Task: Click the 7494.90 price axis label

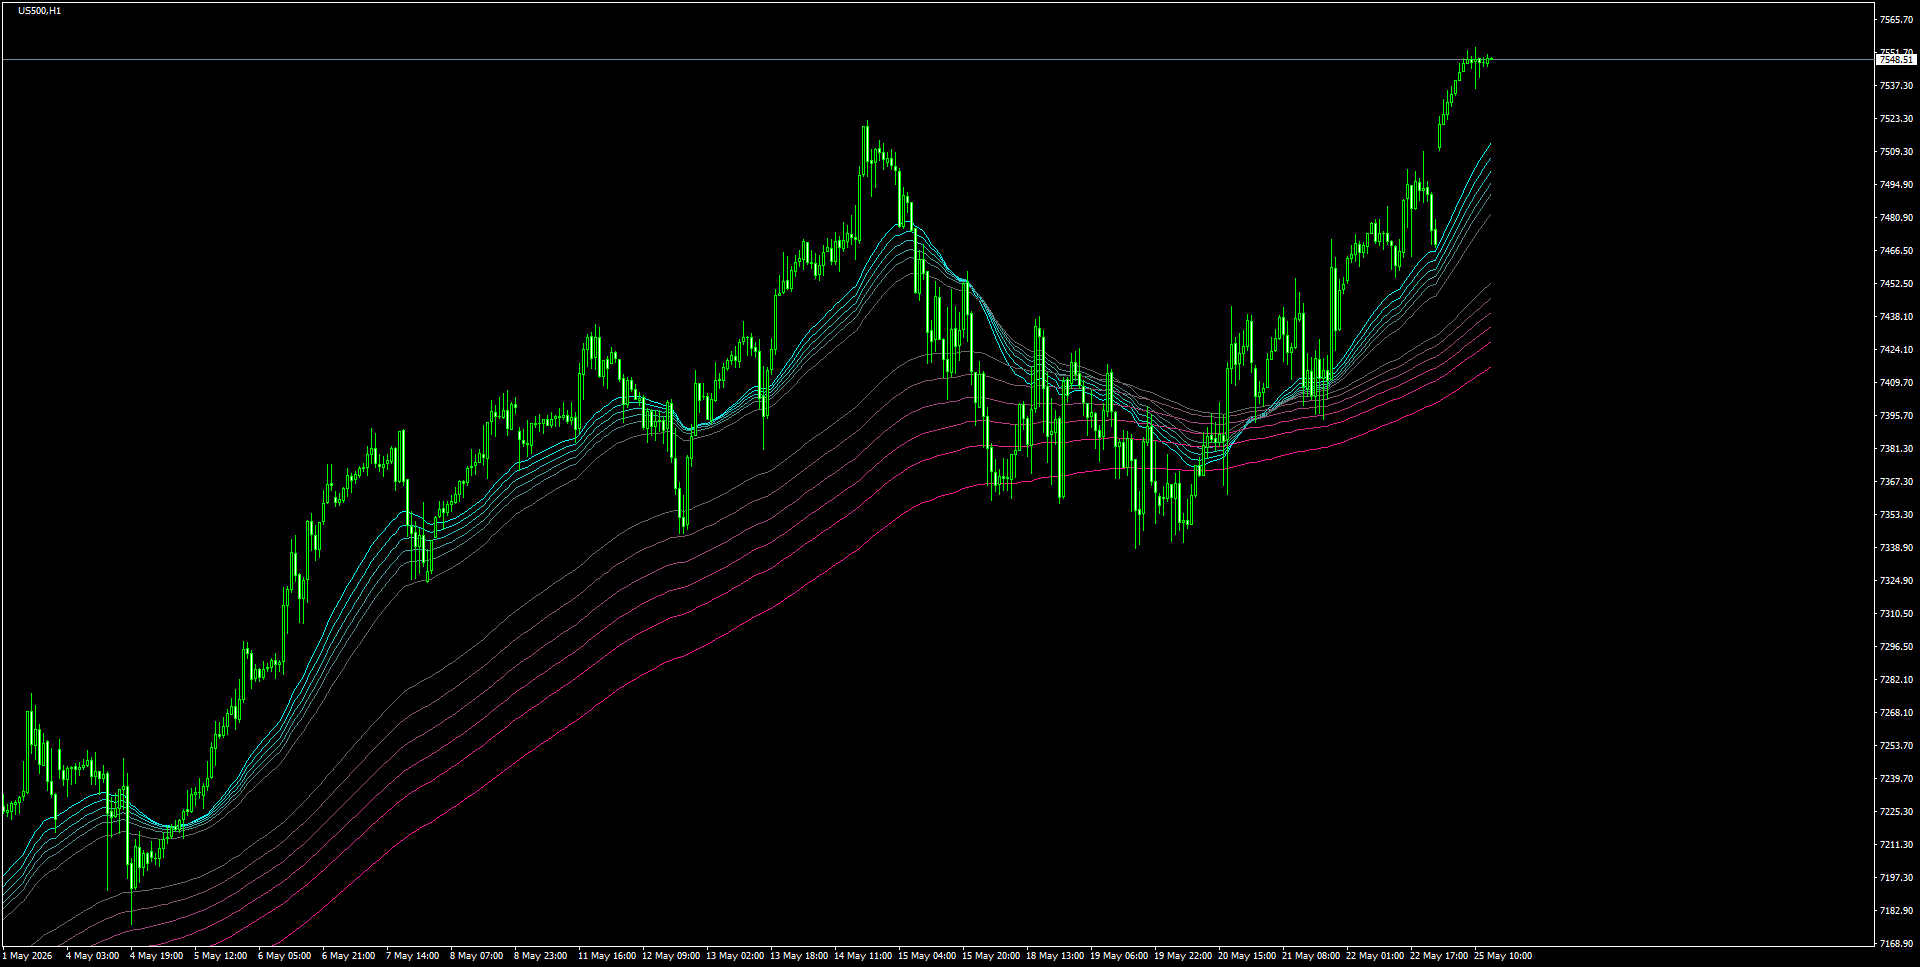Action: click(x=1896, y=185)
